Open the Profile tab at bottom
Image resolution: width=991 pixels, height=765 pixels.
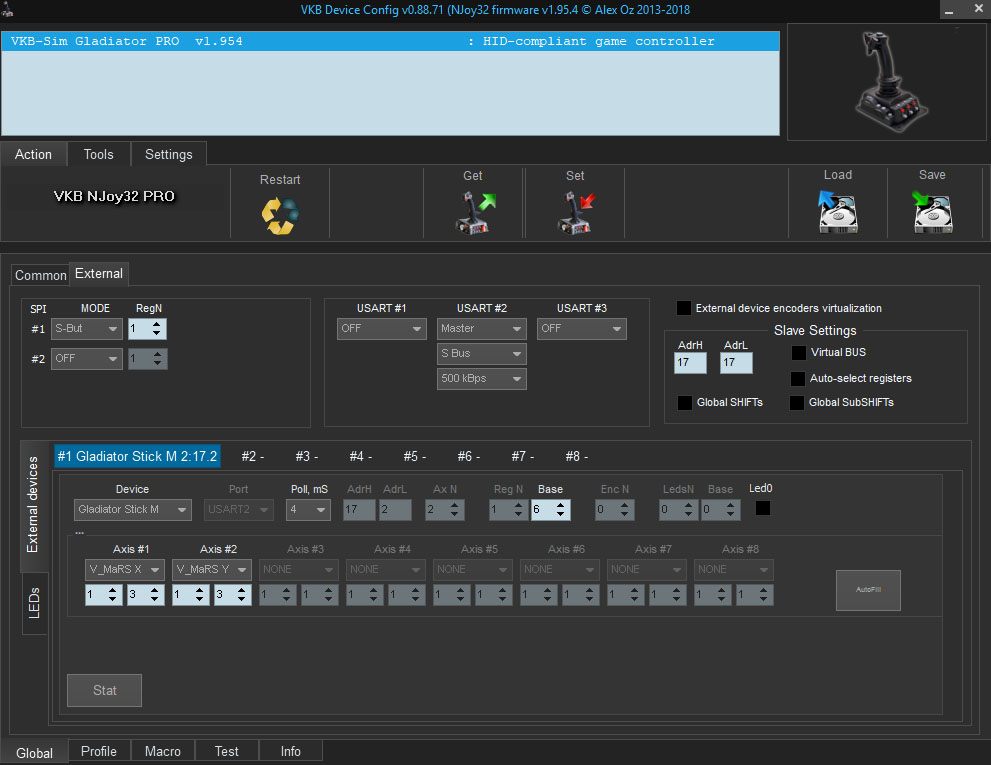tap(98, 752)
